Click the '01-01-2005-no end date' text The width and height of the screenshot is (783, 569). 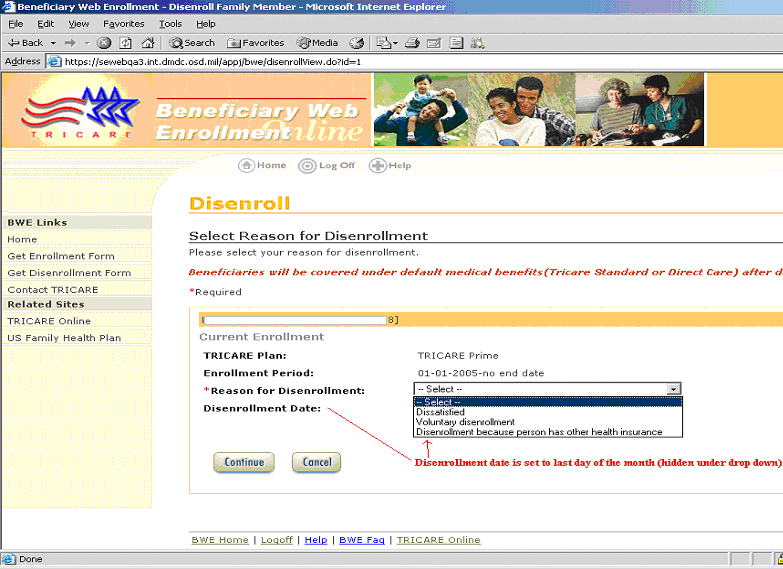click(481, 373)
